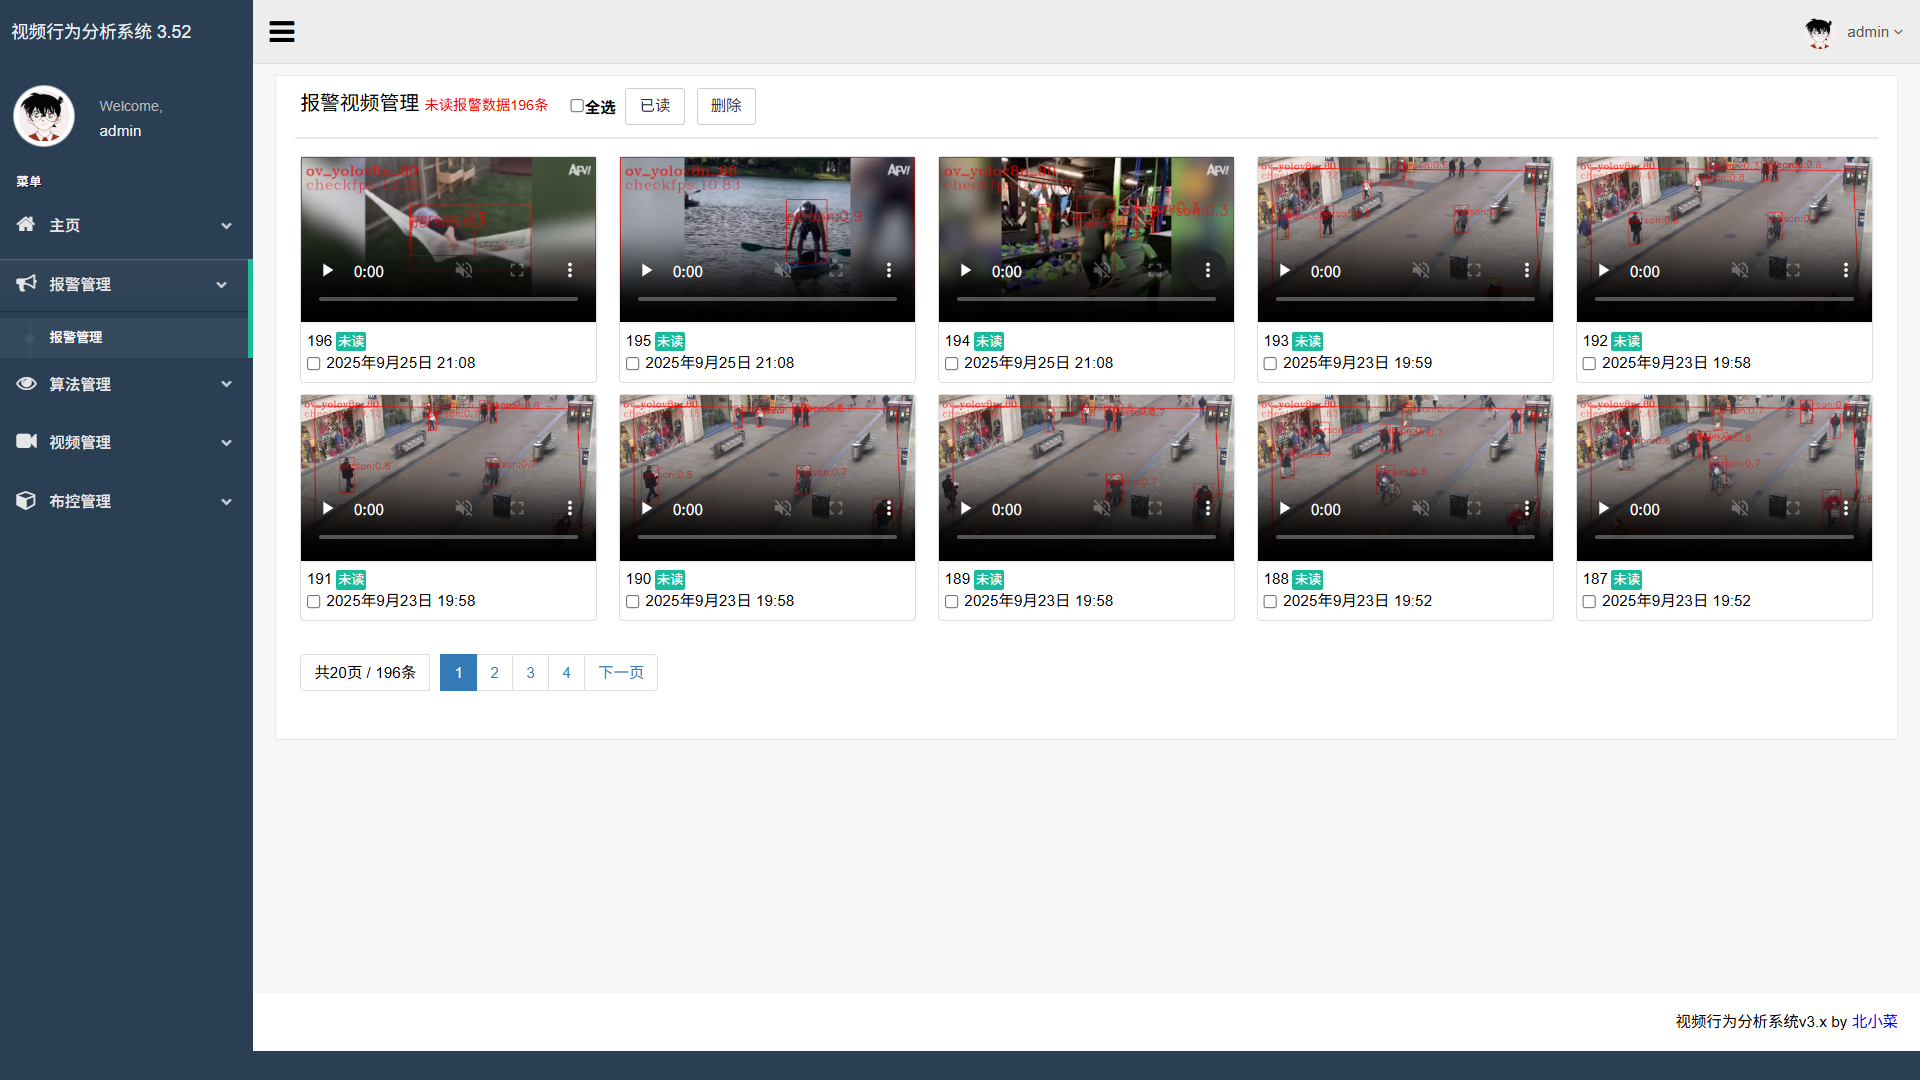
Task: Expand the 视频管理 menu chevron
Action: (x=226, y=443)
